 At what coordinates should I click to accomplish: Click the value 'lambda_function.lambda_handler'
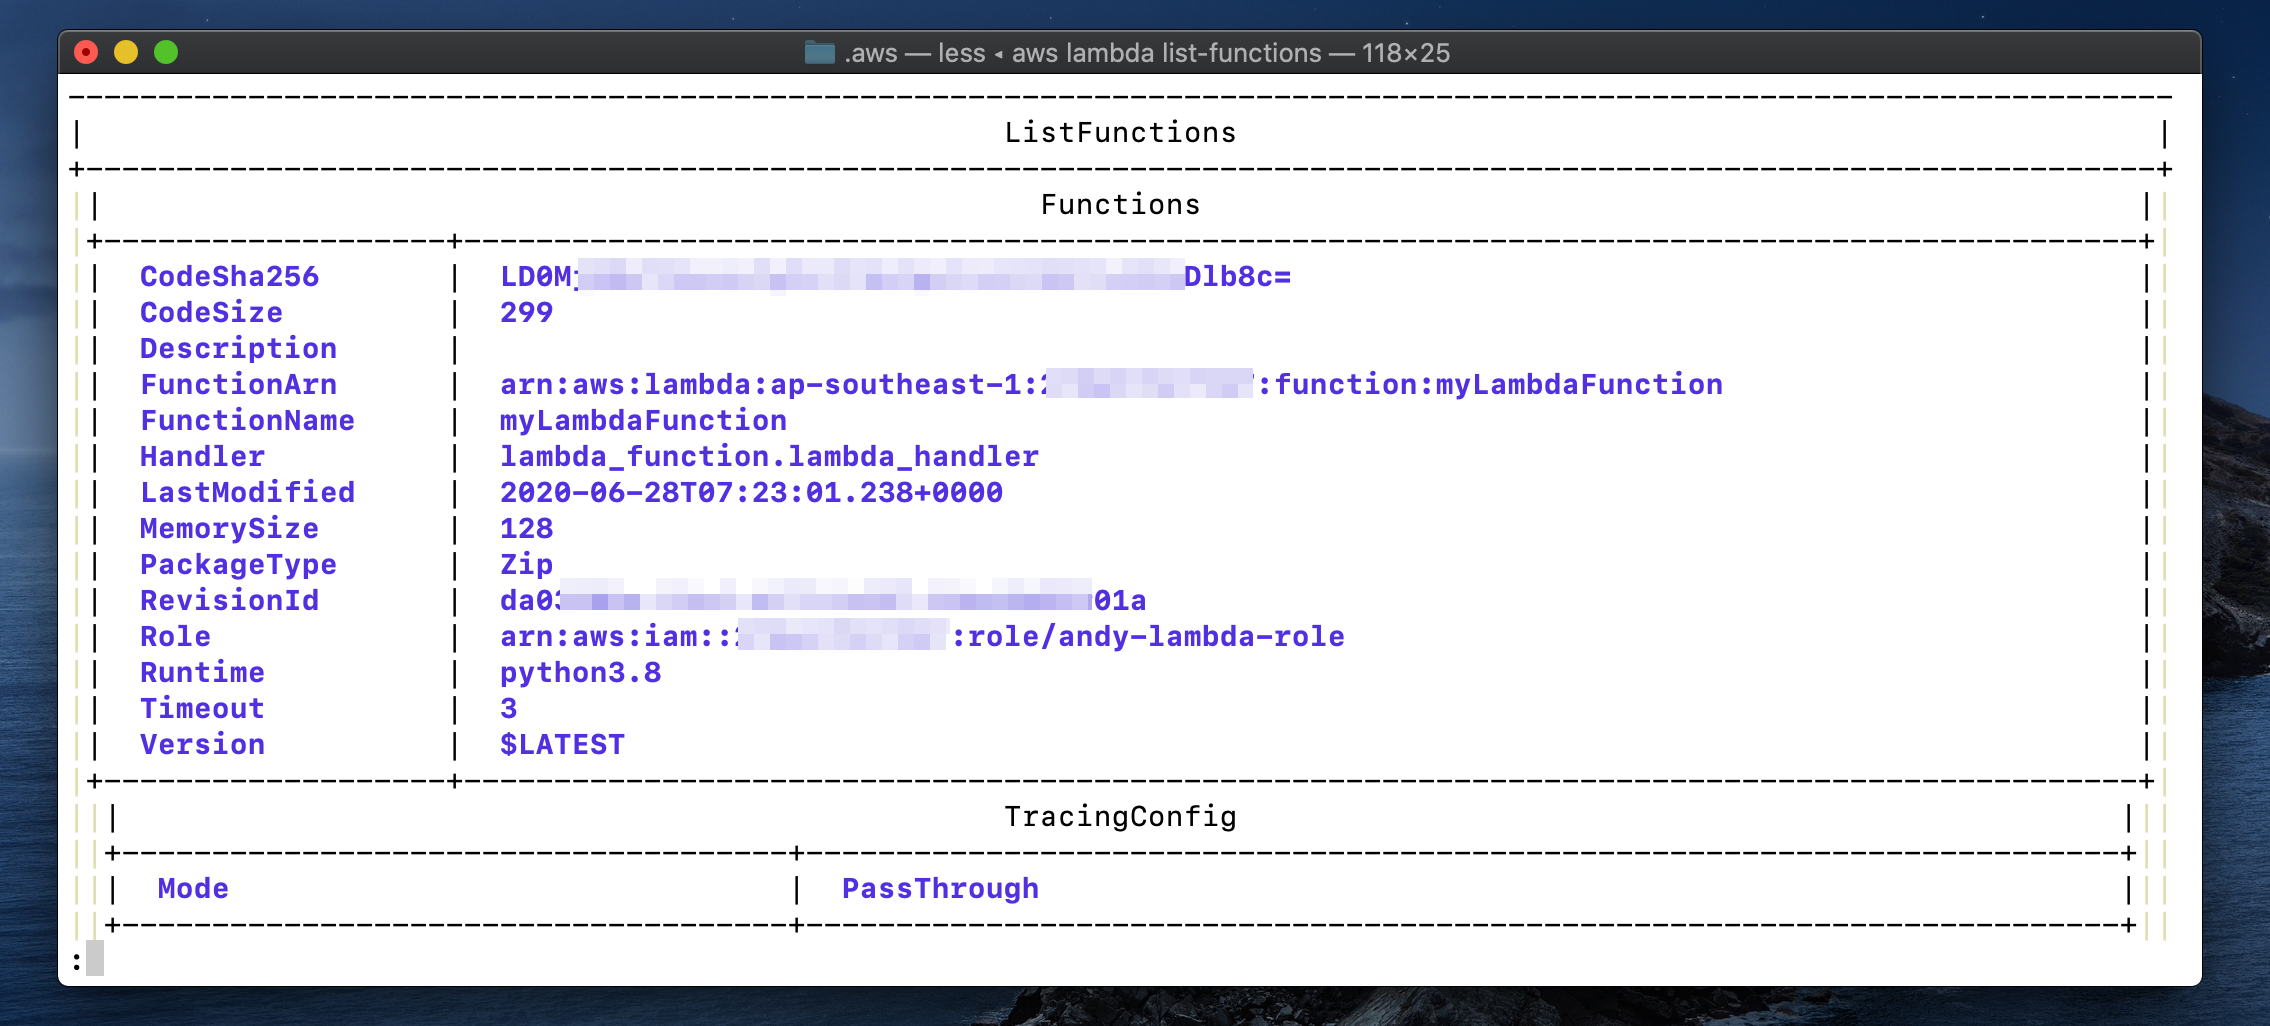(x=769, y=457)
